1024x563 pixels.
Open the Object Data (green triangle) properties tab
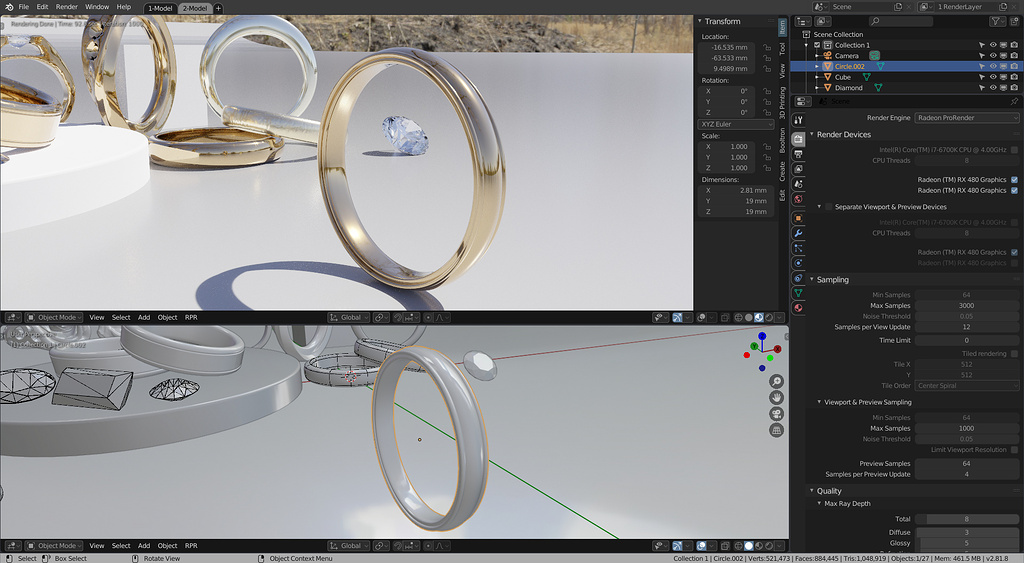click(x=798, y=293)
